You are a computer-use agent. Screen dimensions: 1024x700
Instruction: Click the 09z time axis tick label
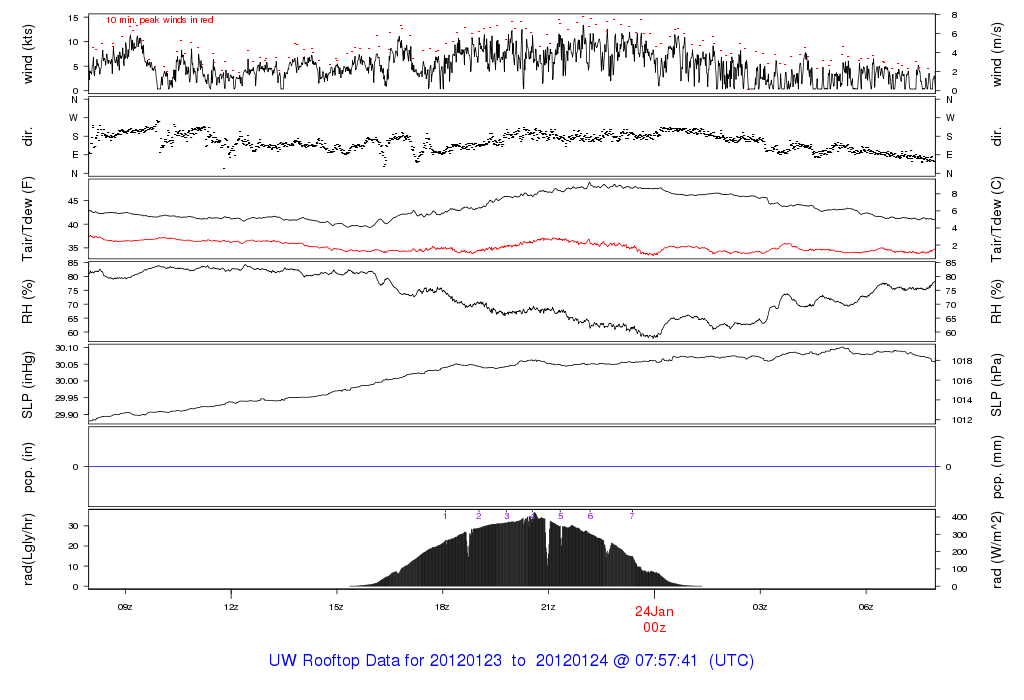(x=125, y=606)
